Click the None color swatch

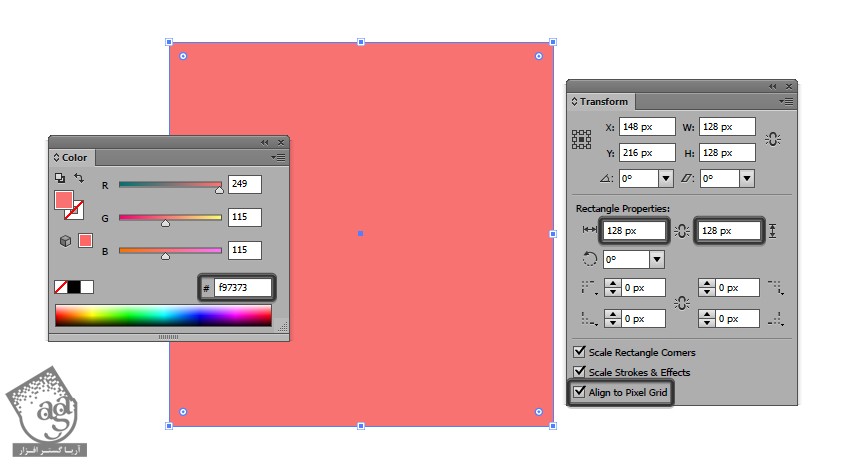point(61,287)
